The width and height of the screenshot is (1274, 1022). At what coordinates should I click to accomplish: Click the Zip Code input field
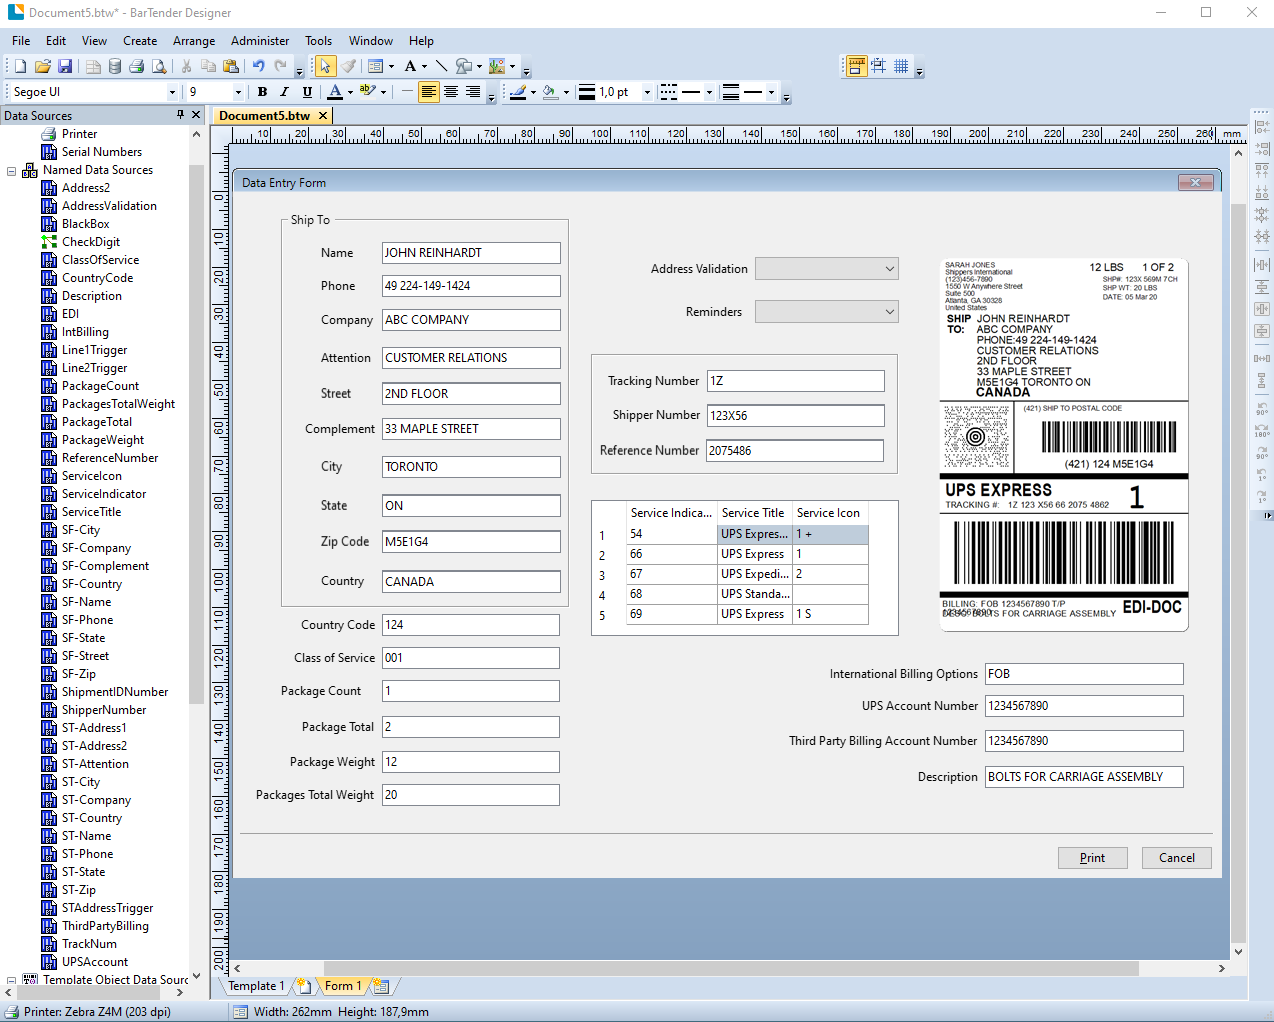[471, 542]
